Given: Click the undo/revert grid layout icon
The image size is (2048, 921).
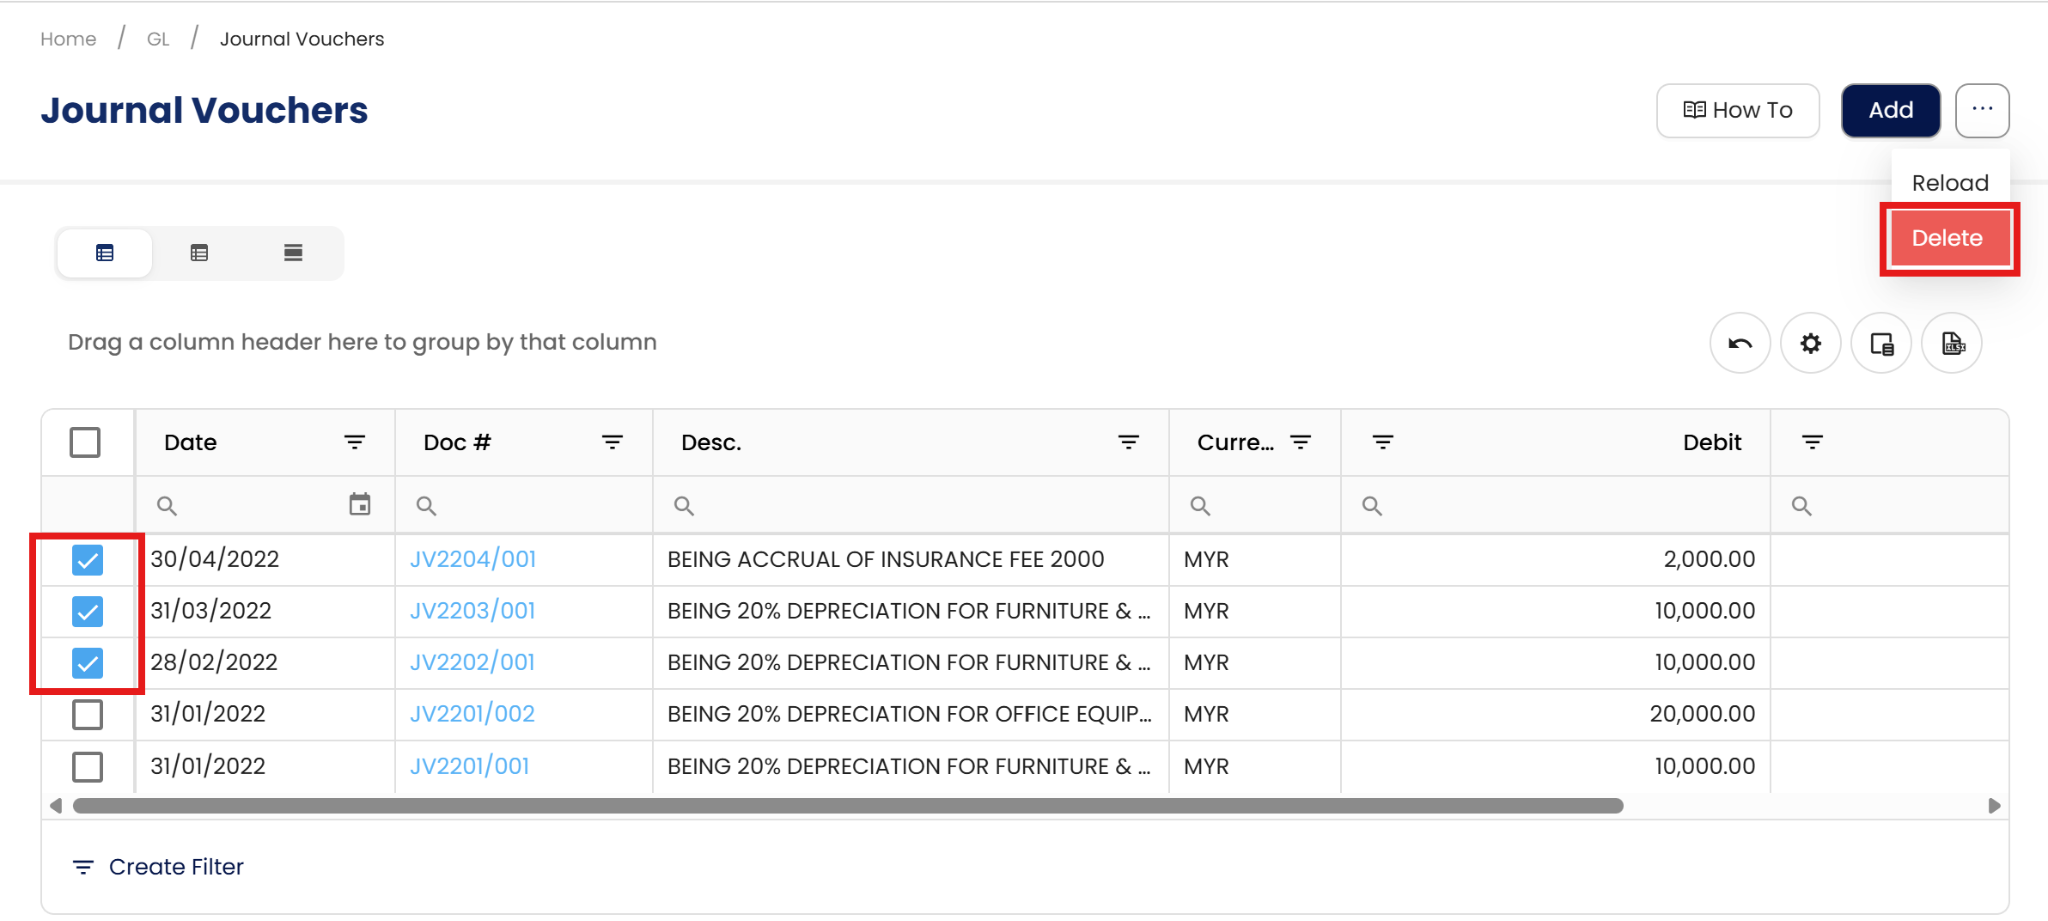Looking at the screenshot, I should coord(1740,344).
